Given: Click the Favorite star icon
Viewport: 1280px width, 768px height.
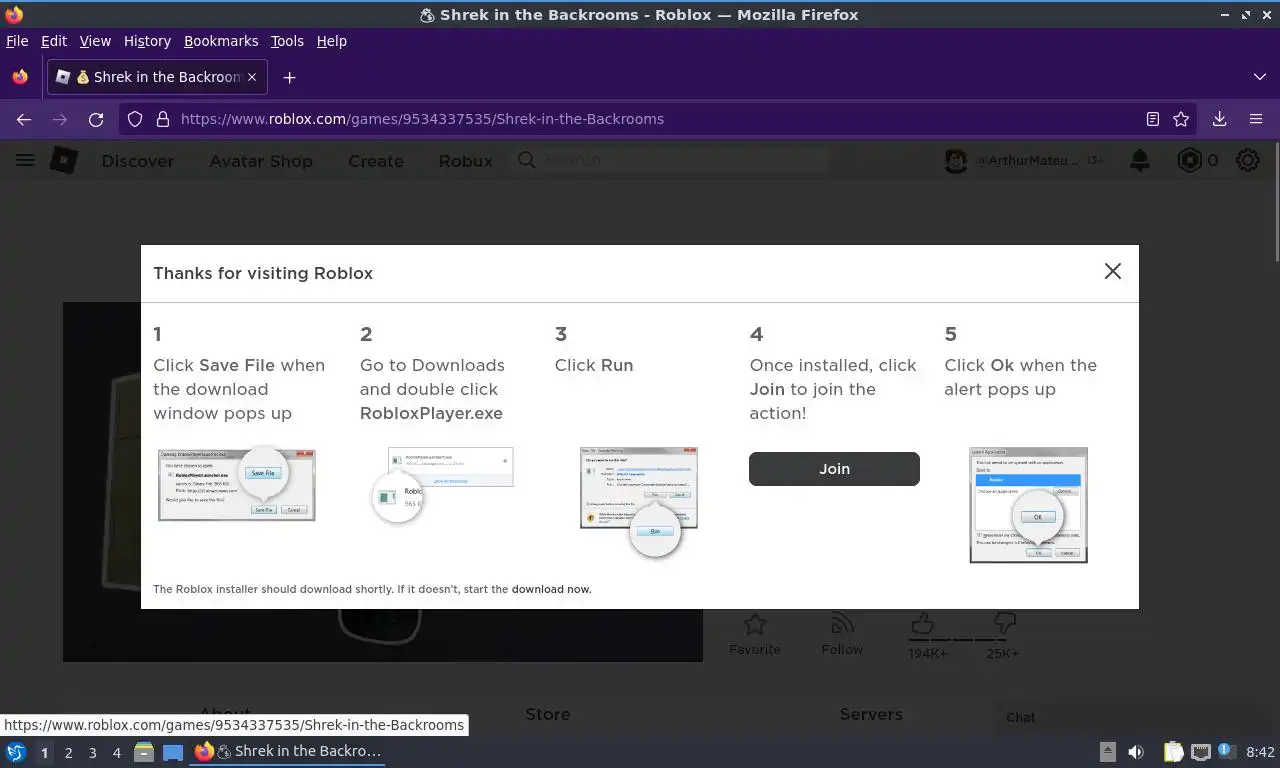Looking at the screenshot, I should tap(755, 625).
